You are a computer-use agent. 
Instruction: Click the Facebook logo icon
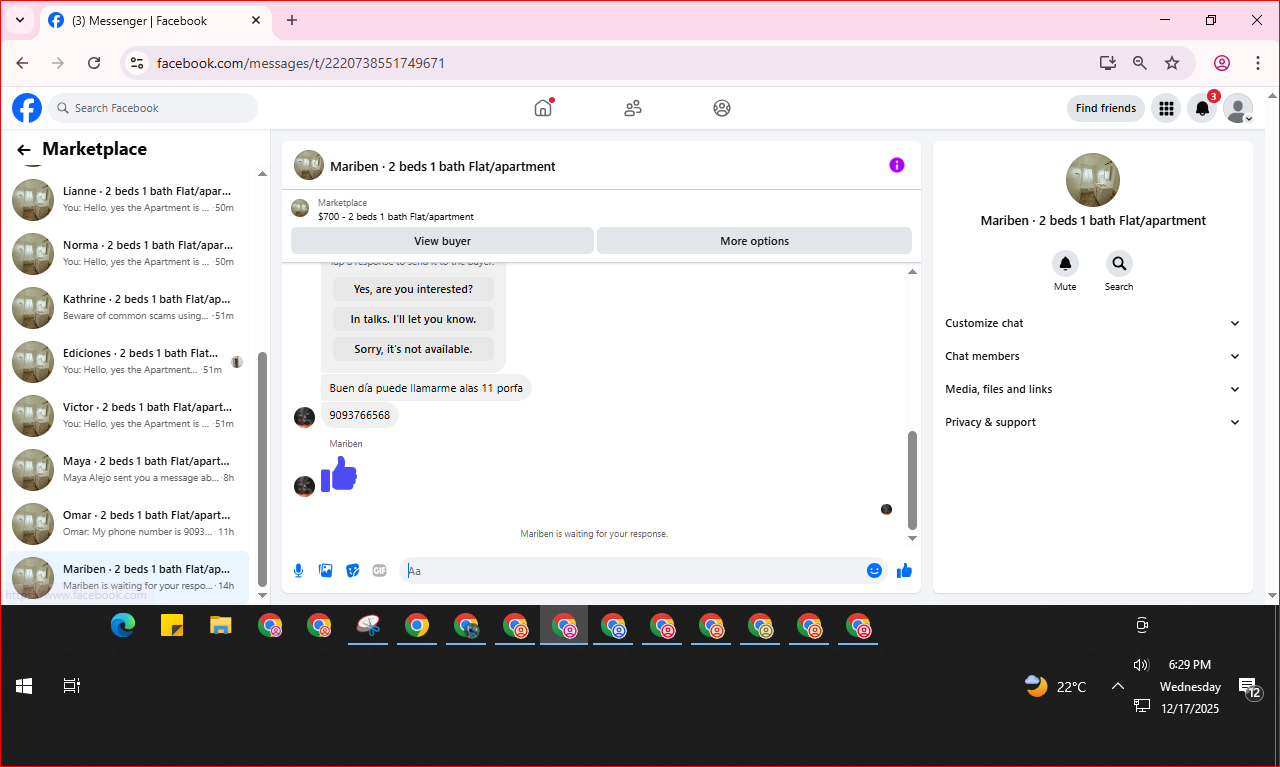point(27,108)
